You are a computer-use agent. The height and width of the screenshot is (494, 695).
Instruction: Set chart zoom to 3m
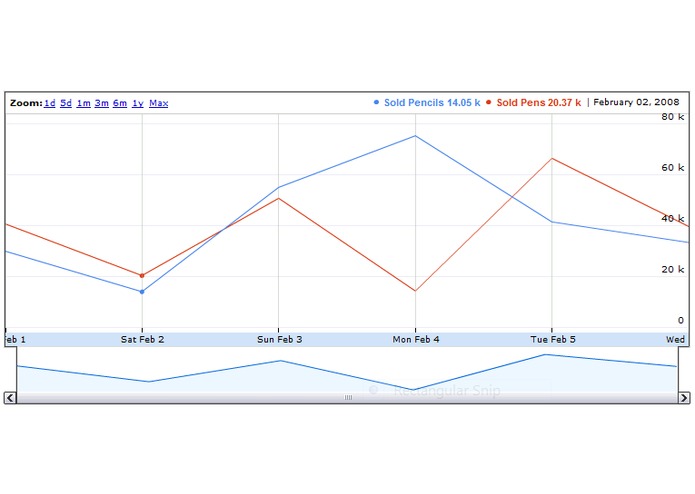pyautogui.click(x=102, y=103)
